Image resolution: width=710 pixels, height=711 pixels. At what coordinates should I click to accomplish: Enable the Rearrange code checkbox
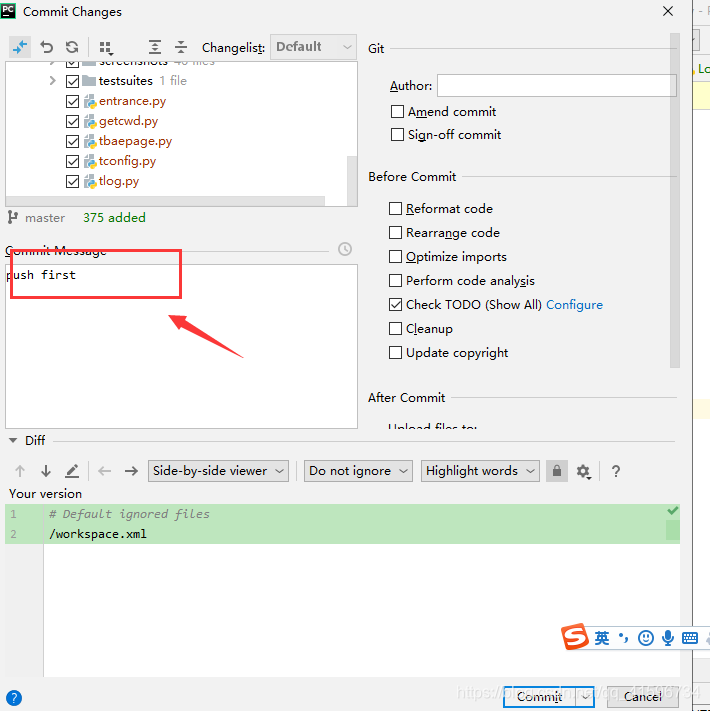point(395,233)
